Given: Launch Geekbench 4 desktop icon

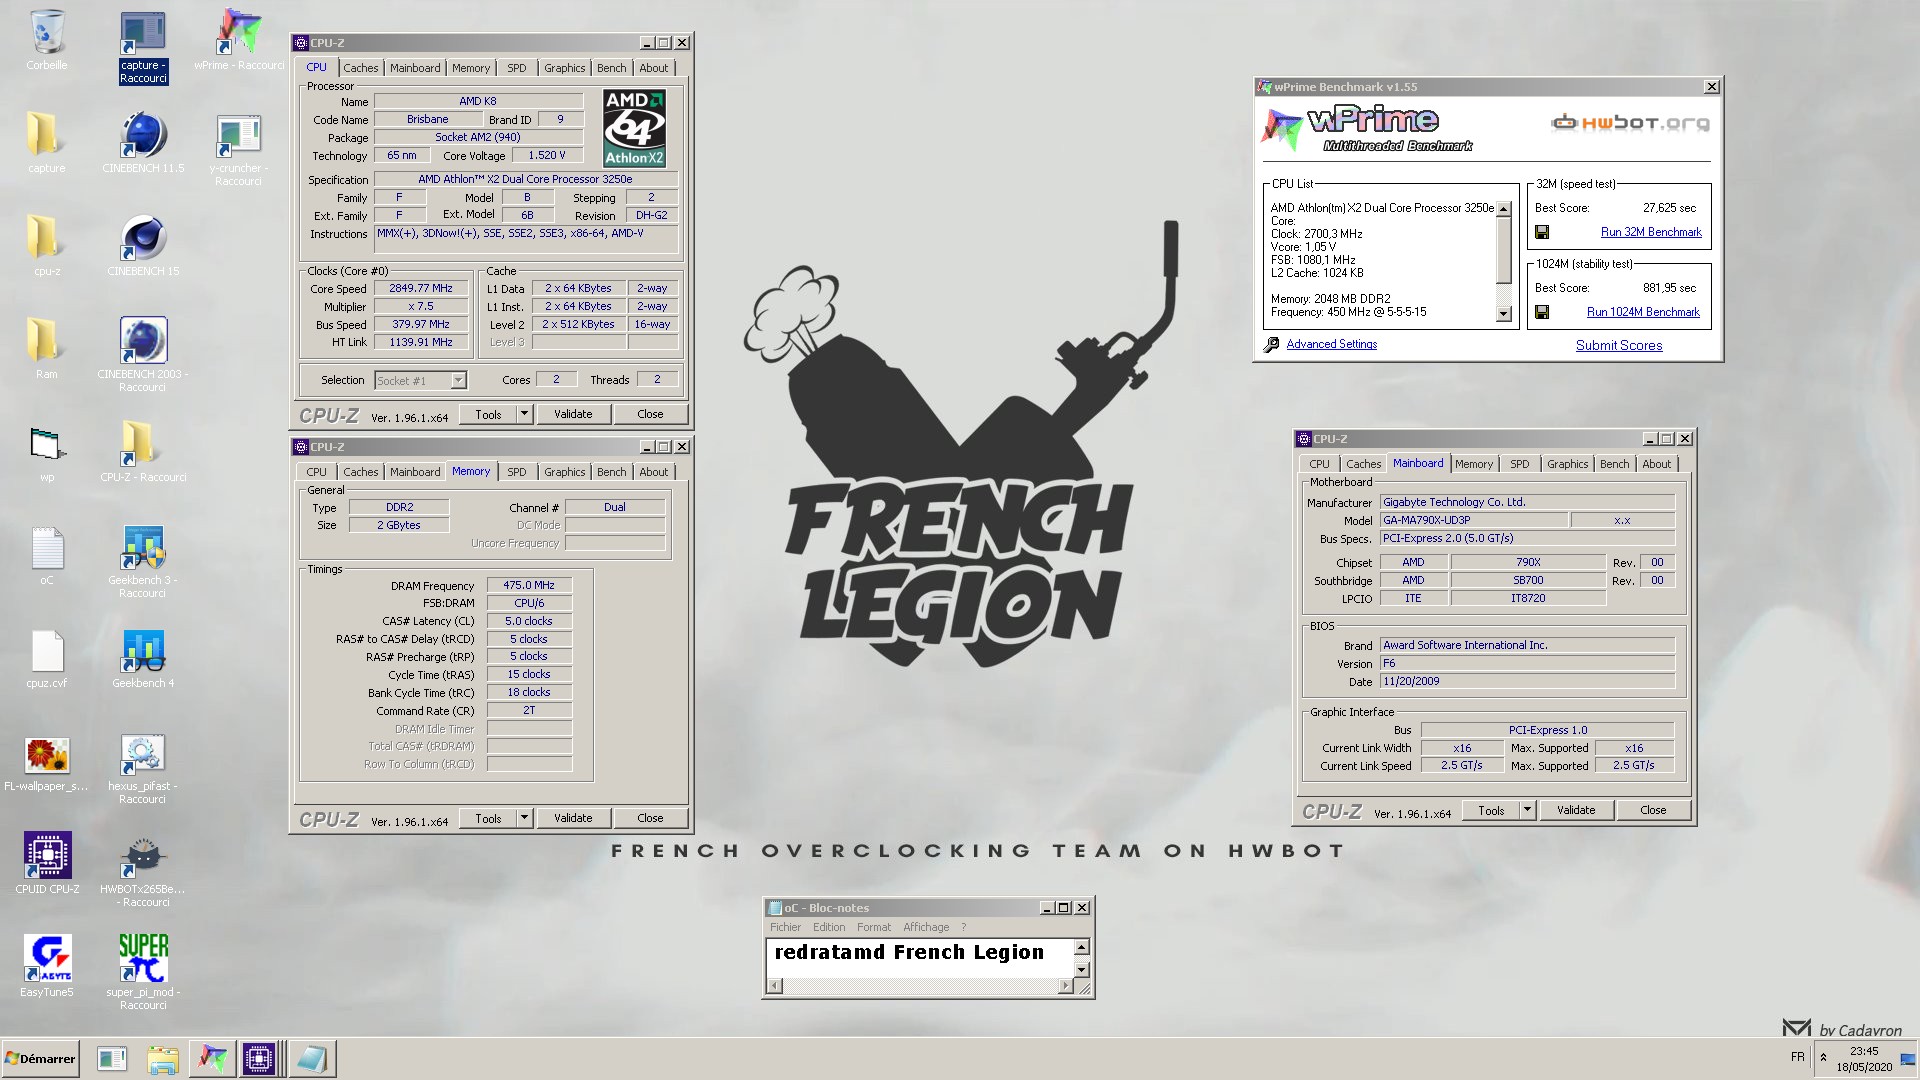Looking at the screenshot, I should click(143, 659).
